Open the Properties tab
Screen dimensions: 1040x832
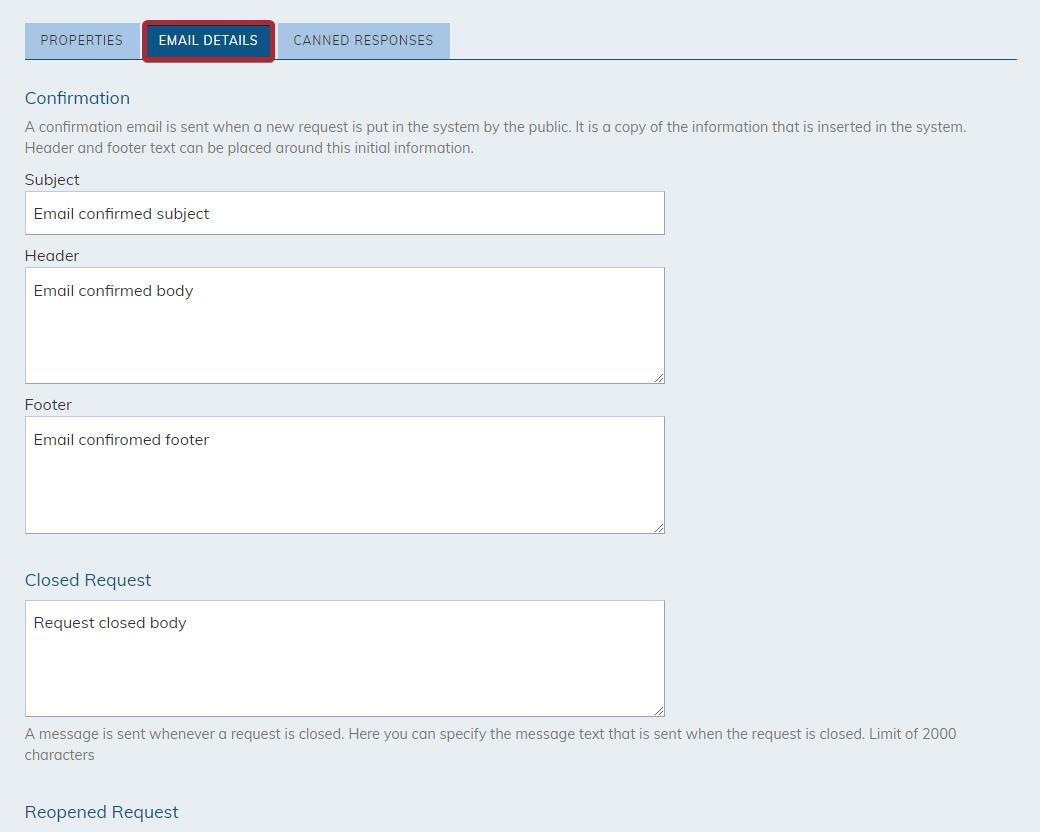tap(82, 40)
